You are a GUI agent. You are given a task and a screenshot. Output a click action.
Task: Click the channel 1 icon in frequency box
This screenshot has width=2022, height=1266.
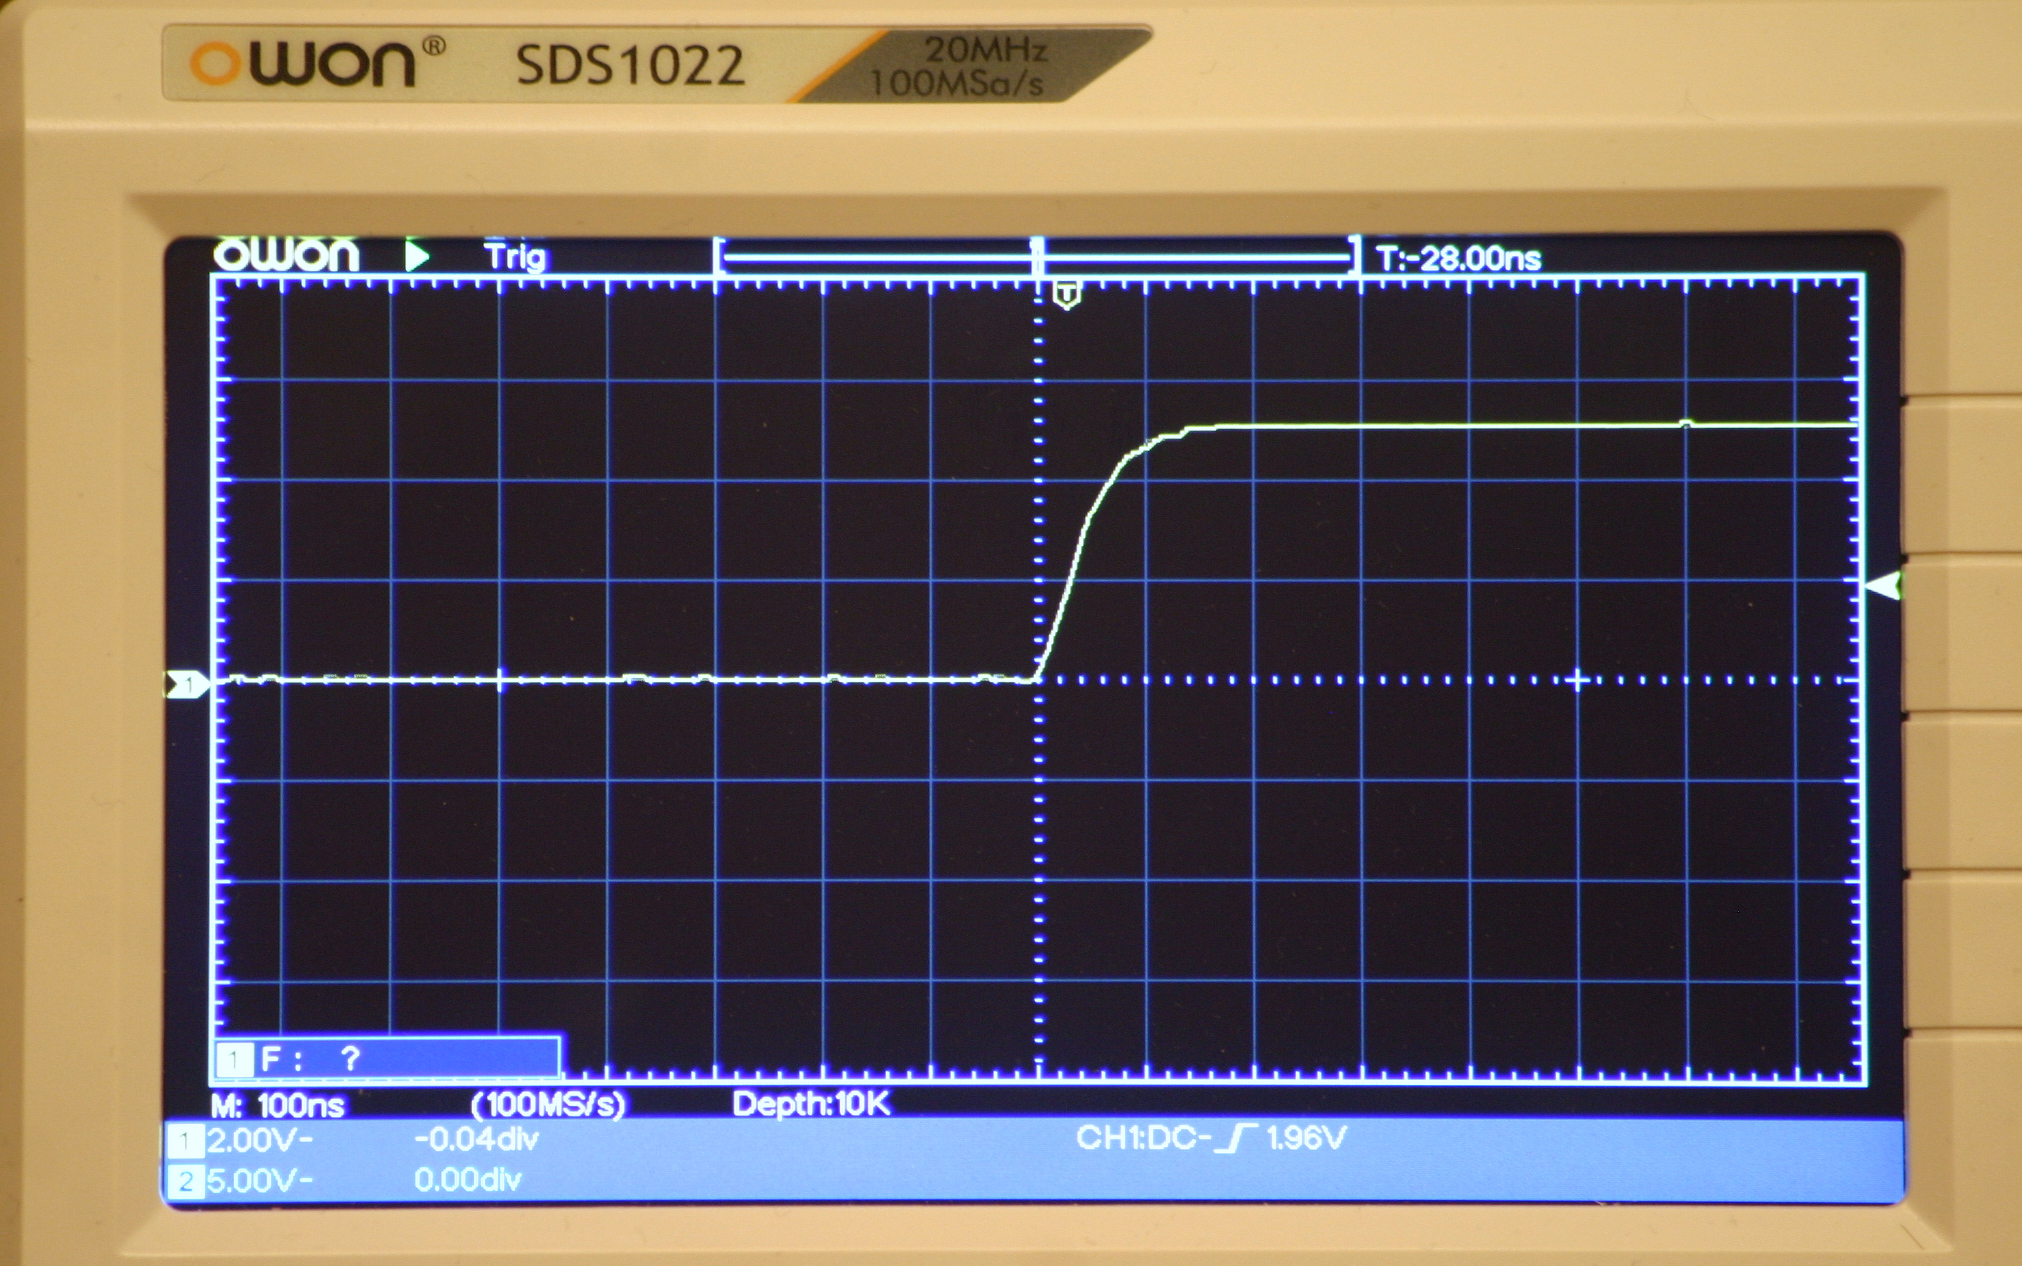point(234,1059)
